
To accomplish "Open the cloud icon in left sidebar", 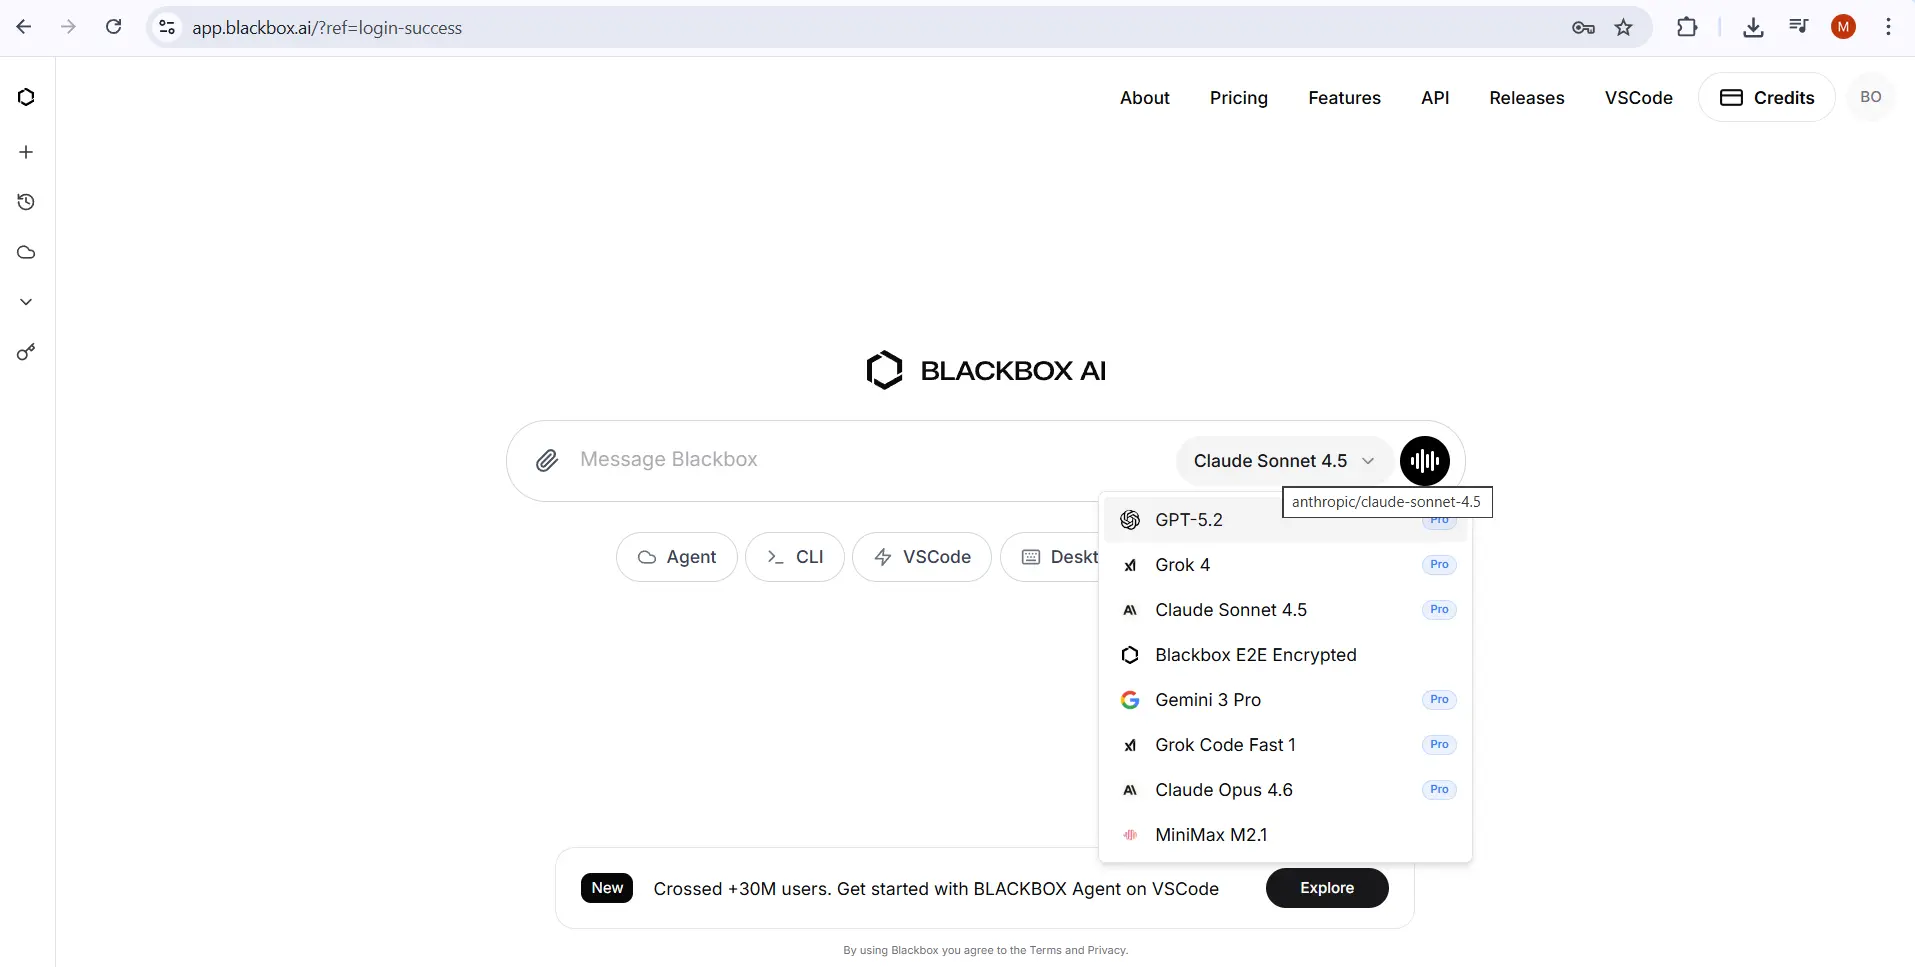I will (x=26, y=252).
